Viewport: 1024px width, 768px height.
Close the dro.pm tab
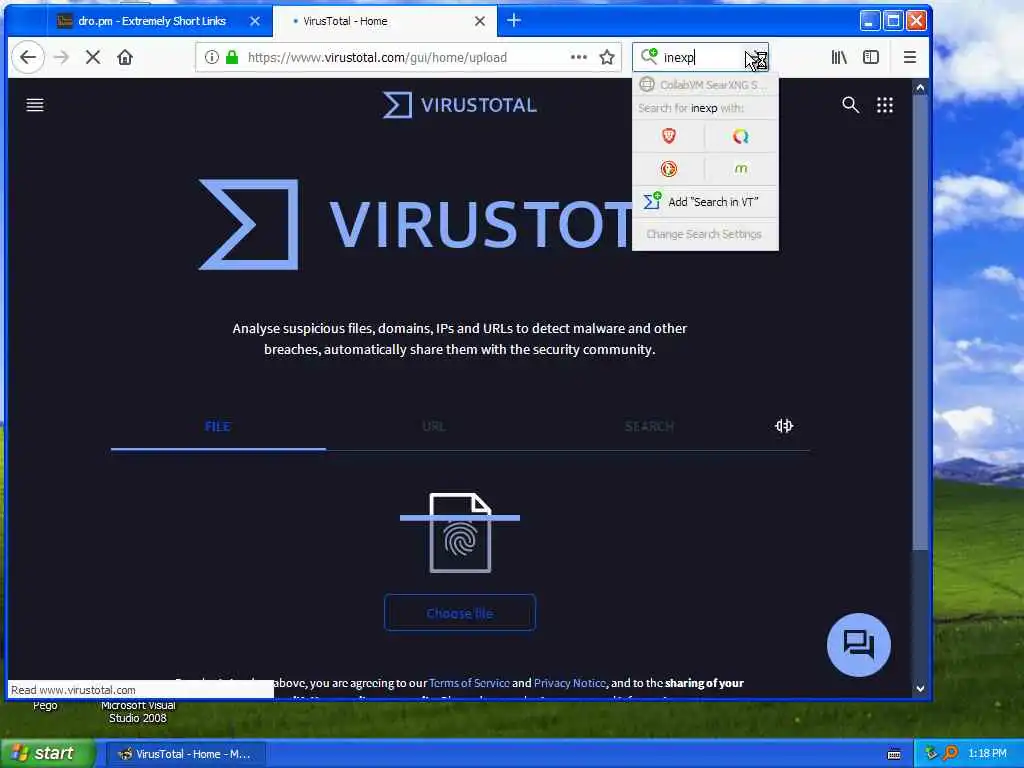pyautogui.click(x=255, y=21)
